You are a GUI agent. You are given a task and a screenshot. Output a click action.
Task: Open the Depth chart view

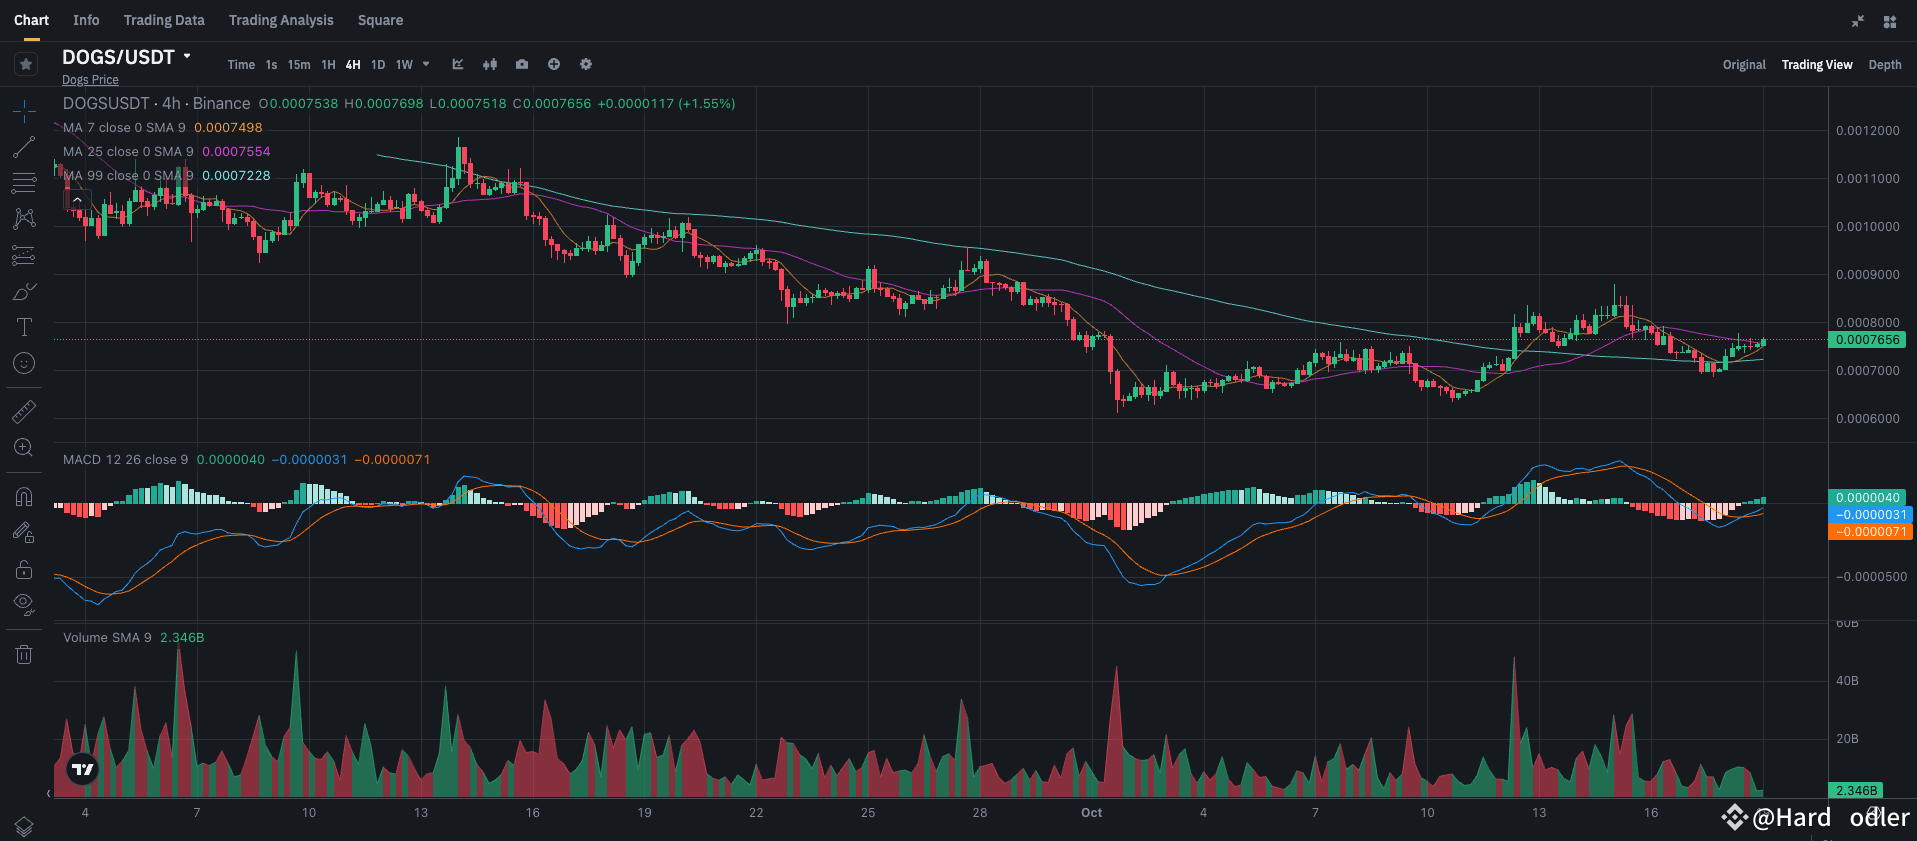click(x=1884, y=65)
